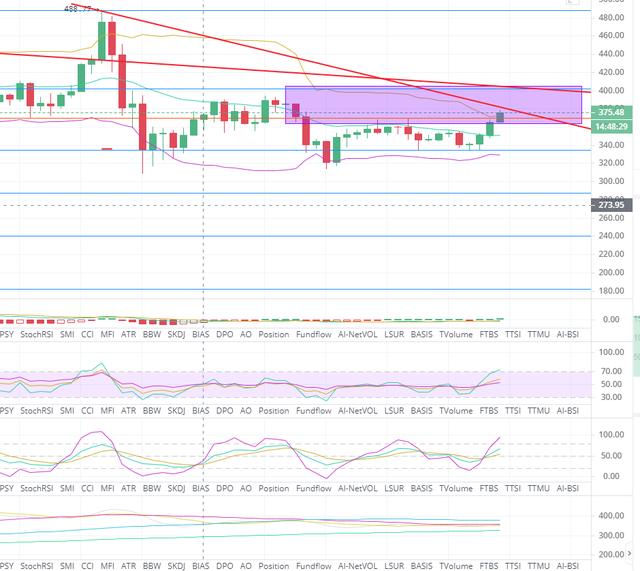Select PSY tab under the 100/50/0 stochastic panel

point(7,488)
